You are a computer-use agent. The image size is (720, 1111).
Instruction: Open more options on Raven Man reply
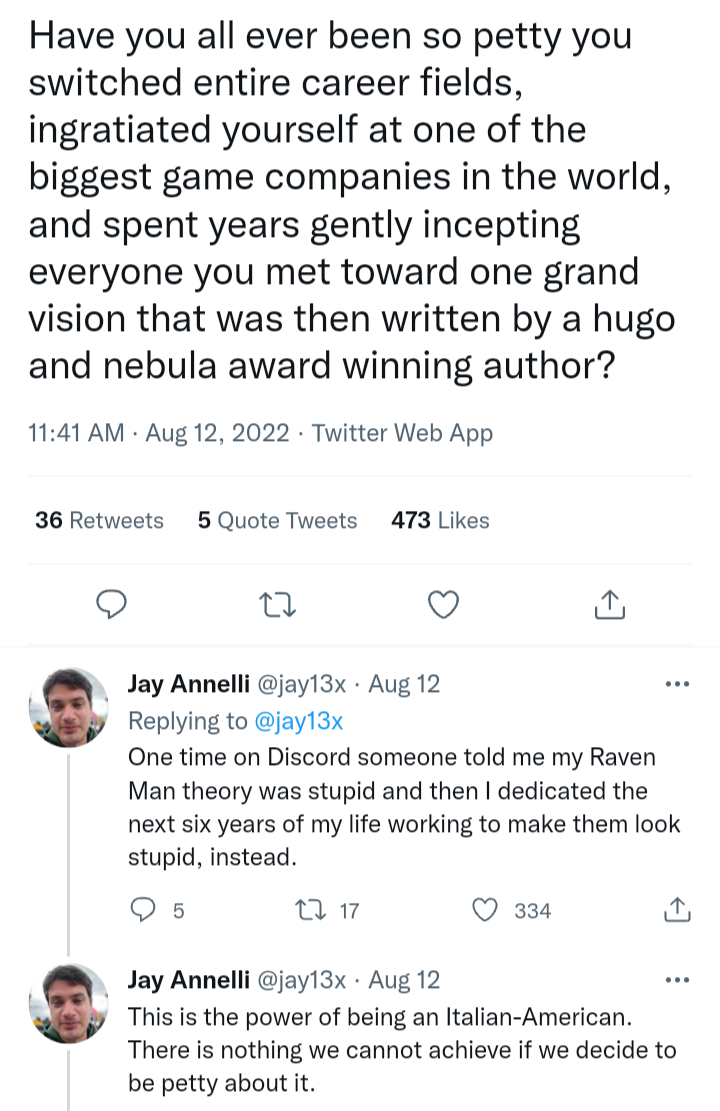(677, 685)
